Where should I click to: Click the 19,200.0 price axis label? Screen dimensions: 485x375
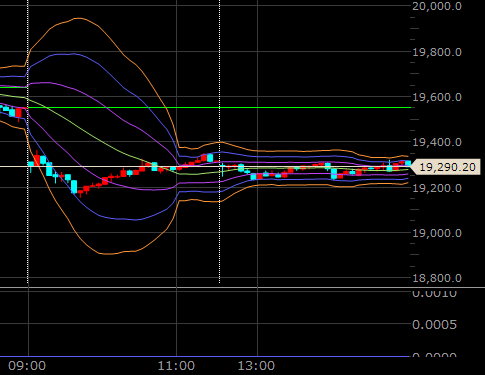tap(437, 188)
